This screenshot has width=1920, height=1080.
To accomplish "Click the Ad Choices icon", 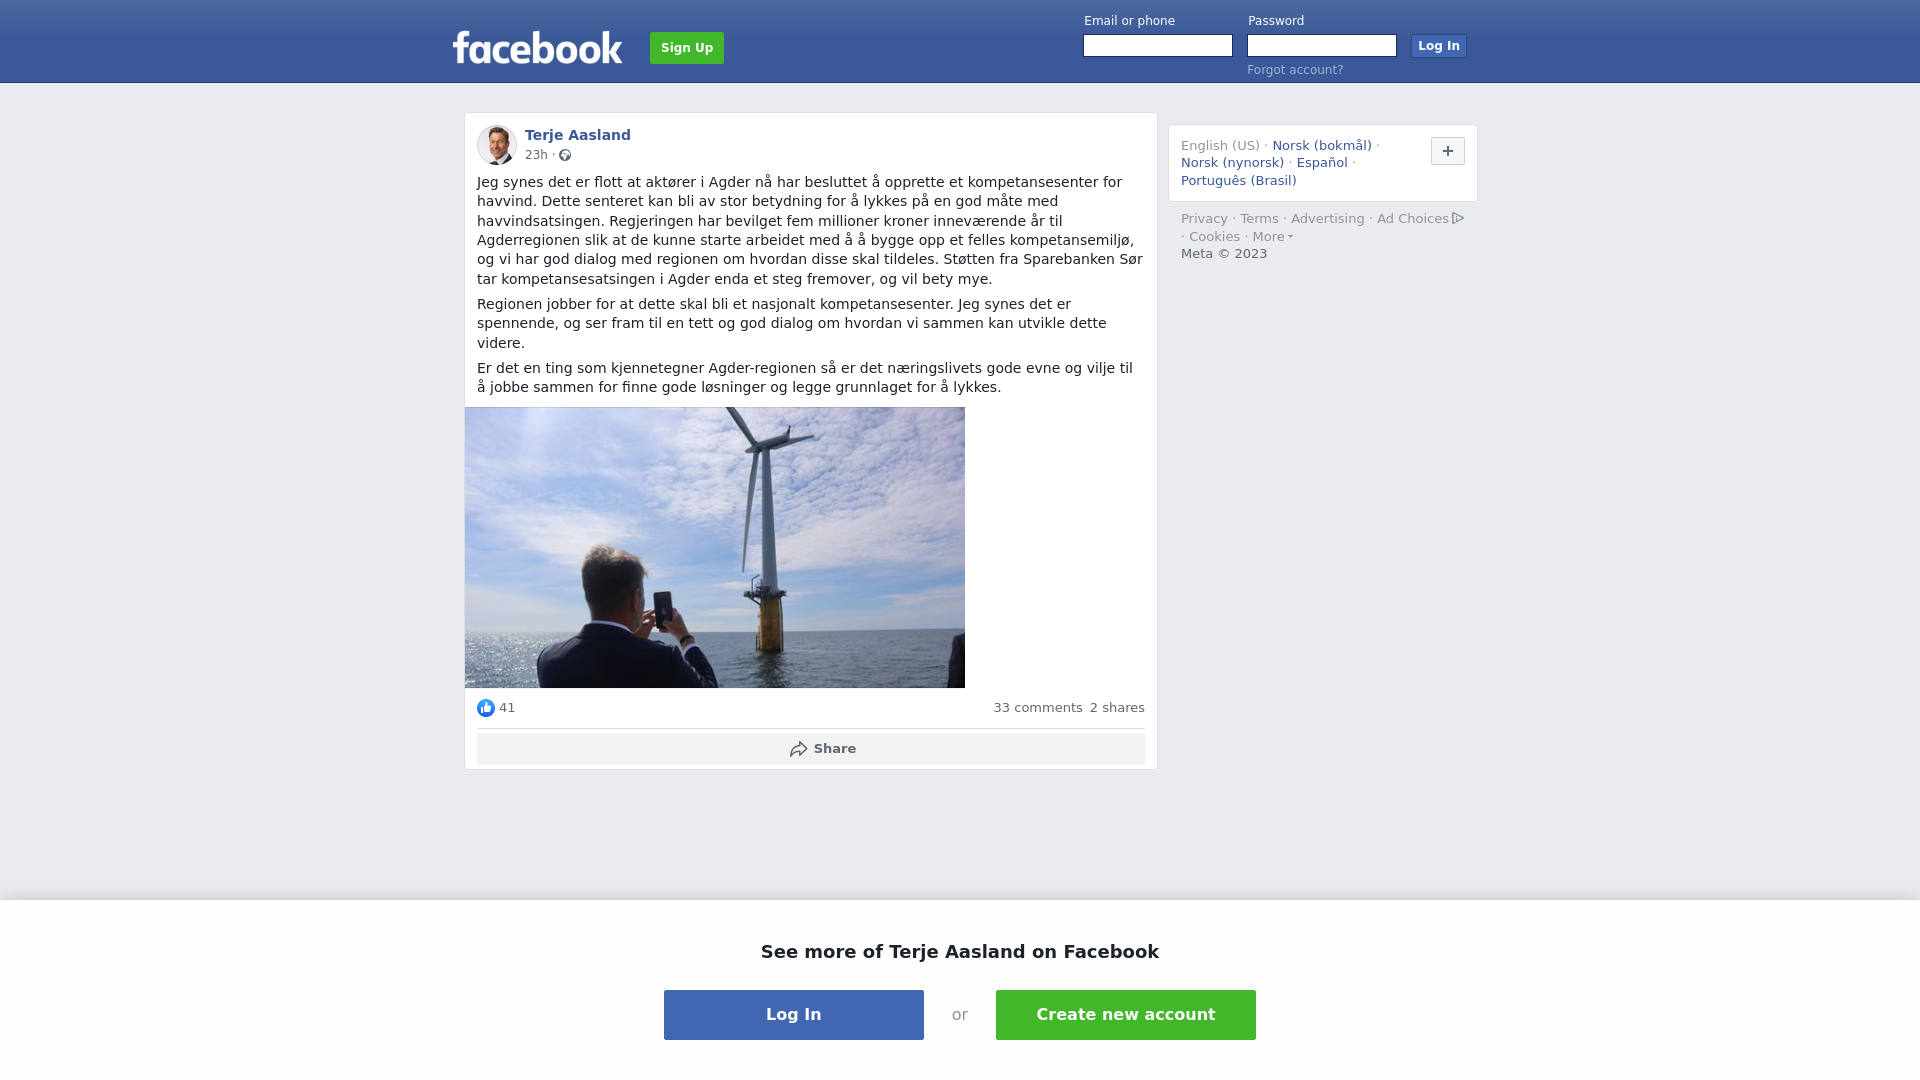I will click(x=1458, y=218).
